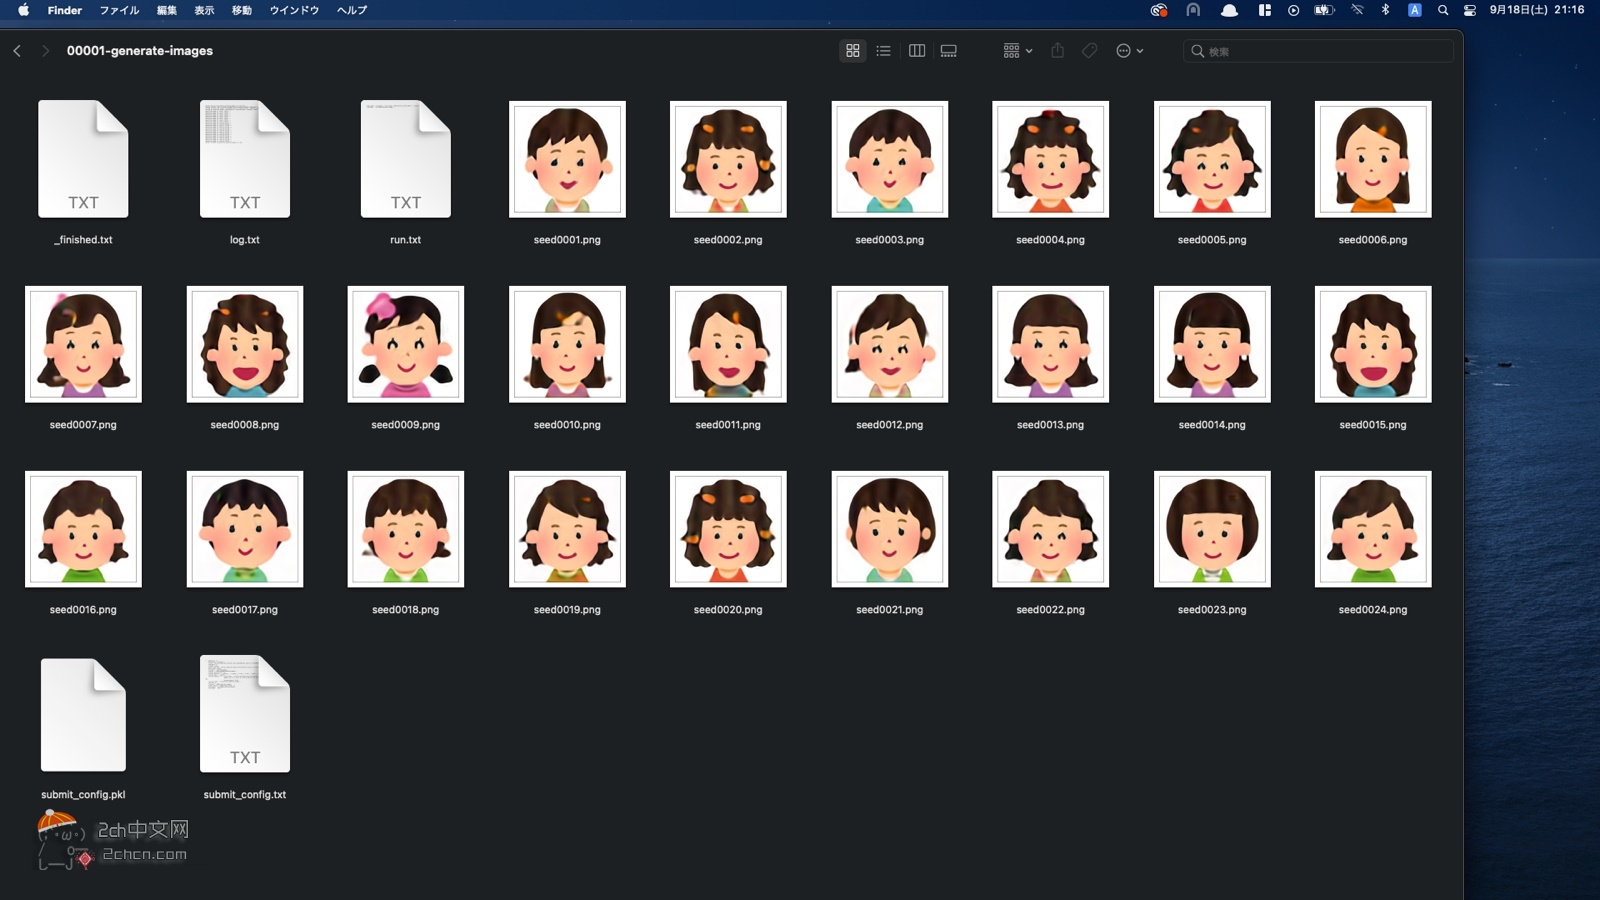Viewport: 1600px width, 900px height.
Task: Click the 00001-generate-images window title
Action: [x=140, y=51]
